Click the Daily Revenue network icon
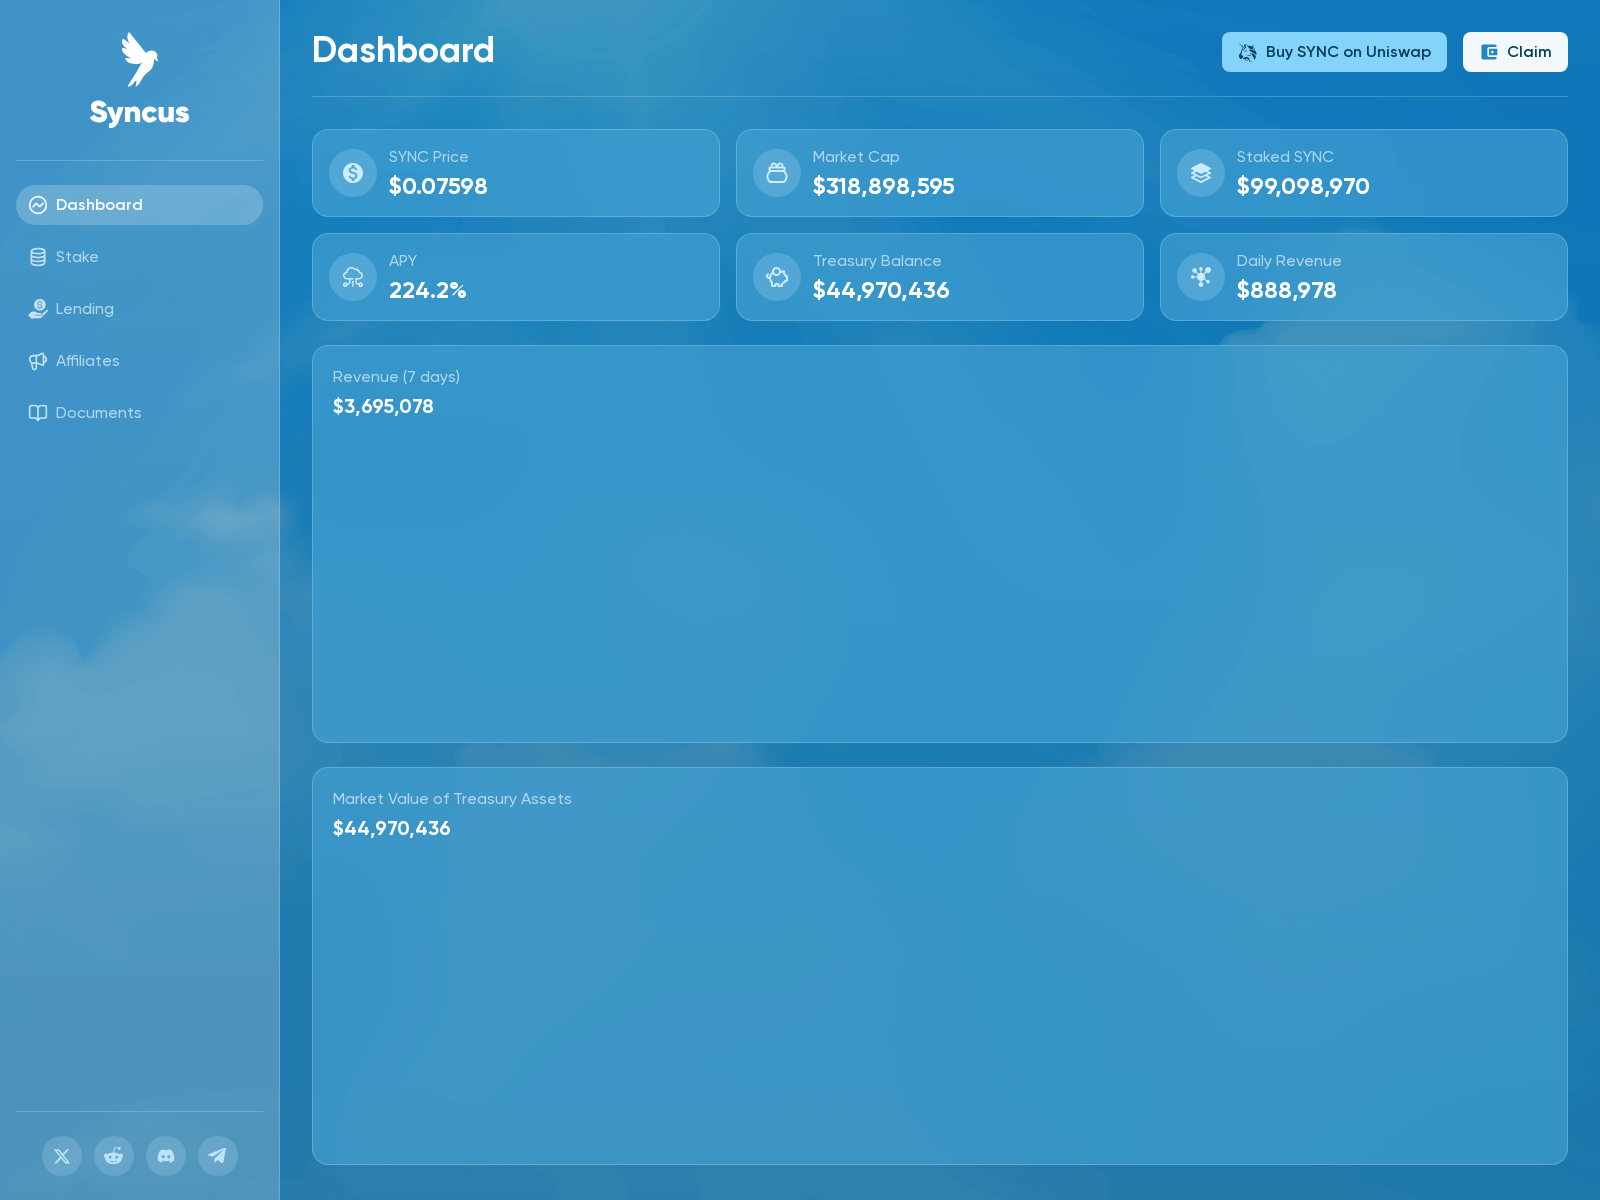This screenshot has width=1600, height=1200. 1201,277
